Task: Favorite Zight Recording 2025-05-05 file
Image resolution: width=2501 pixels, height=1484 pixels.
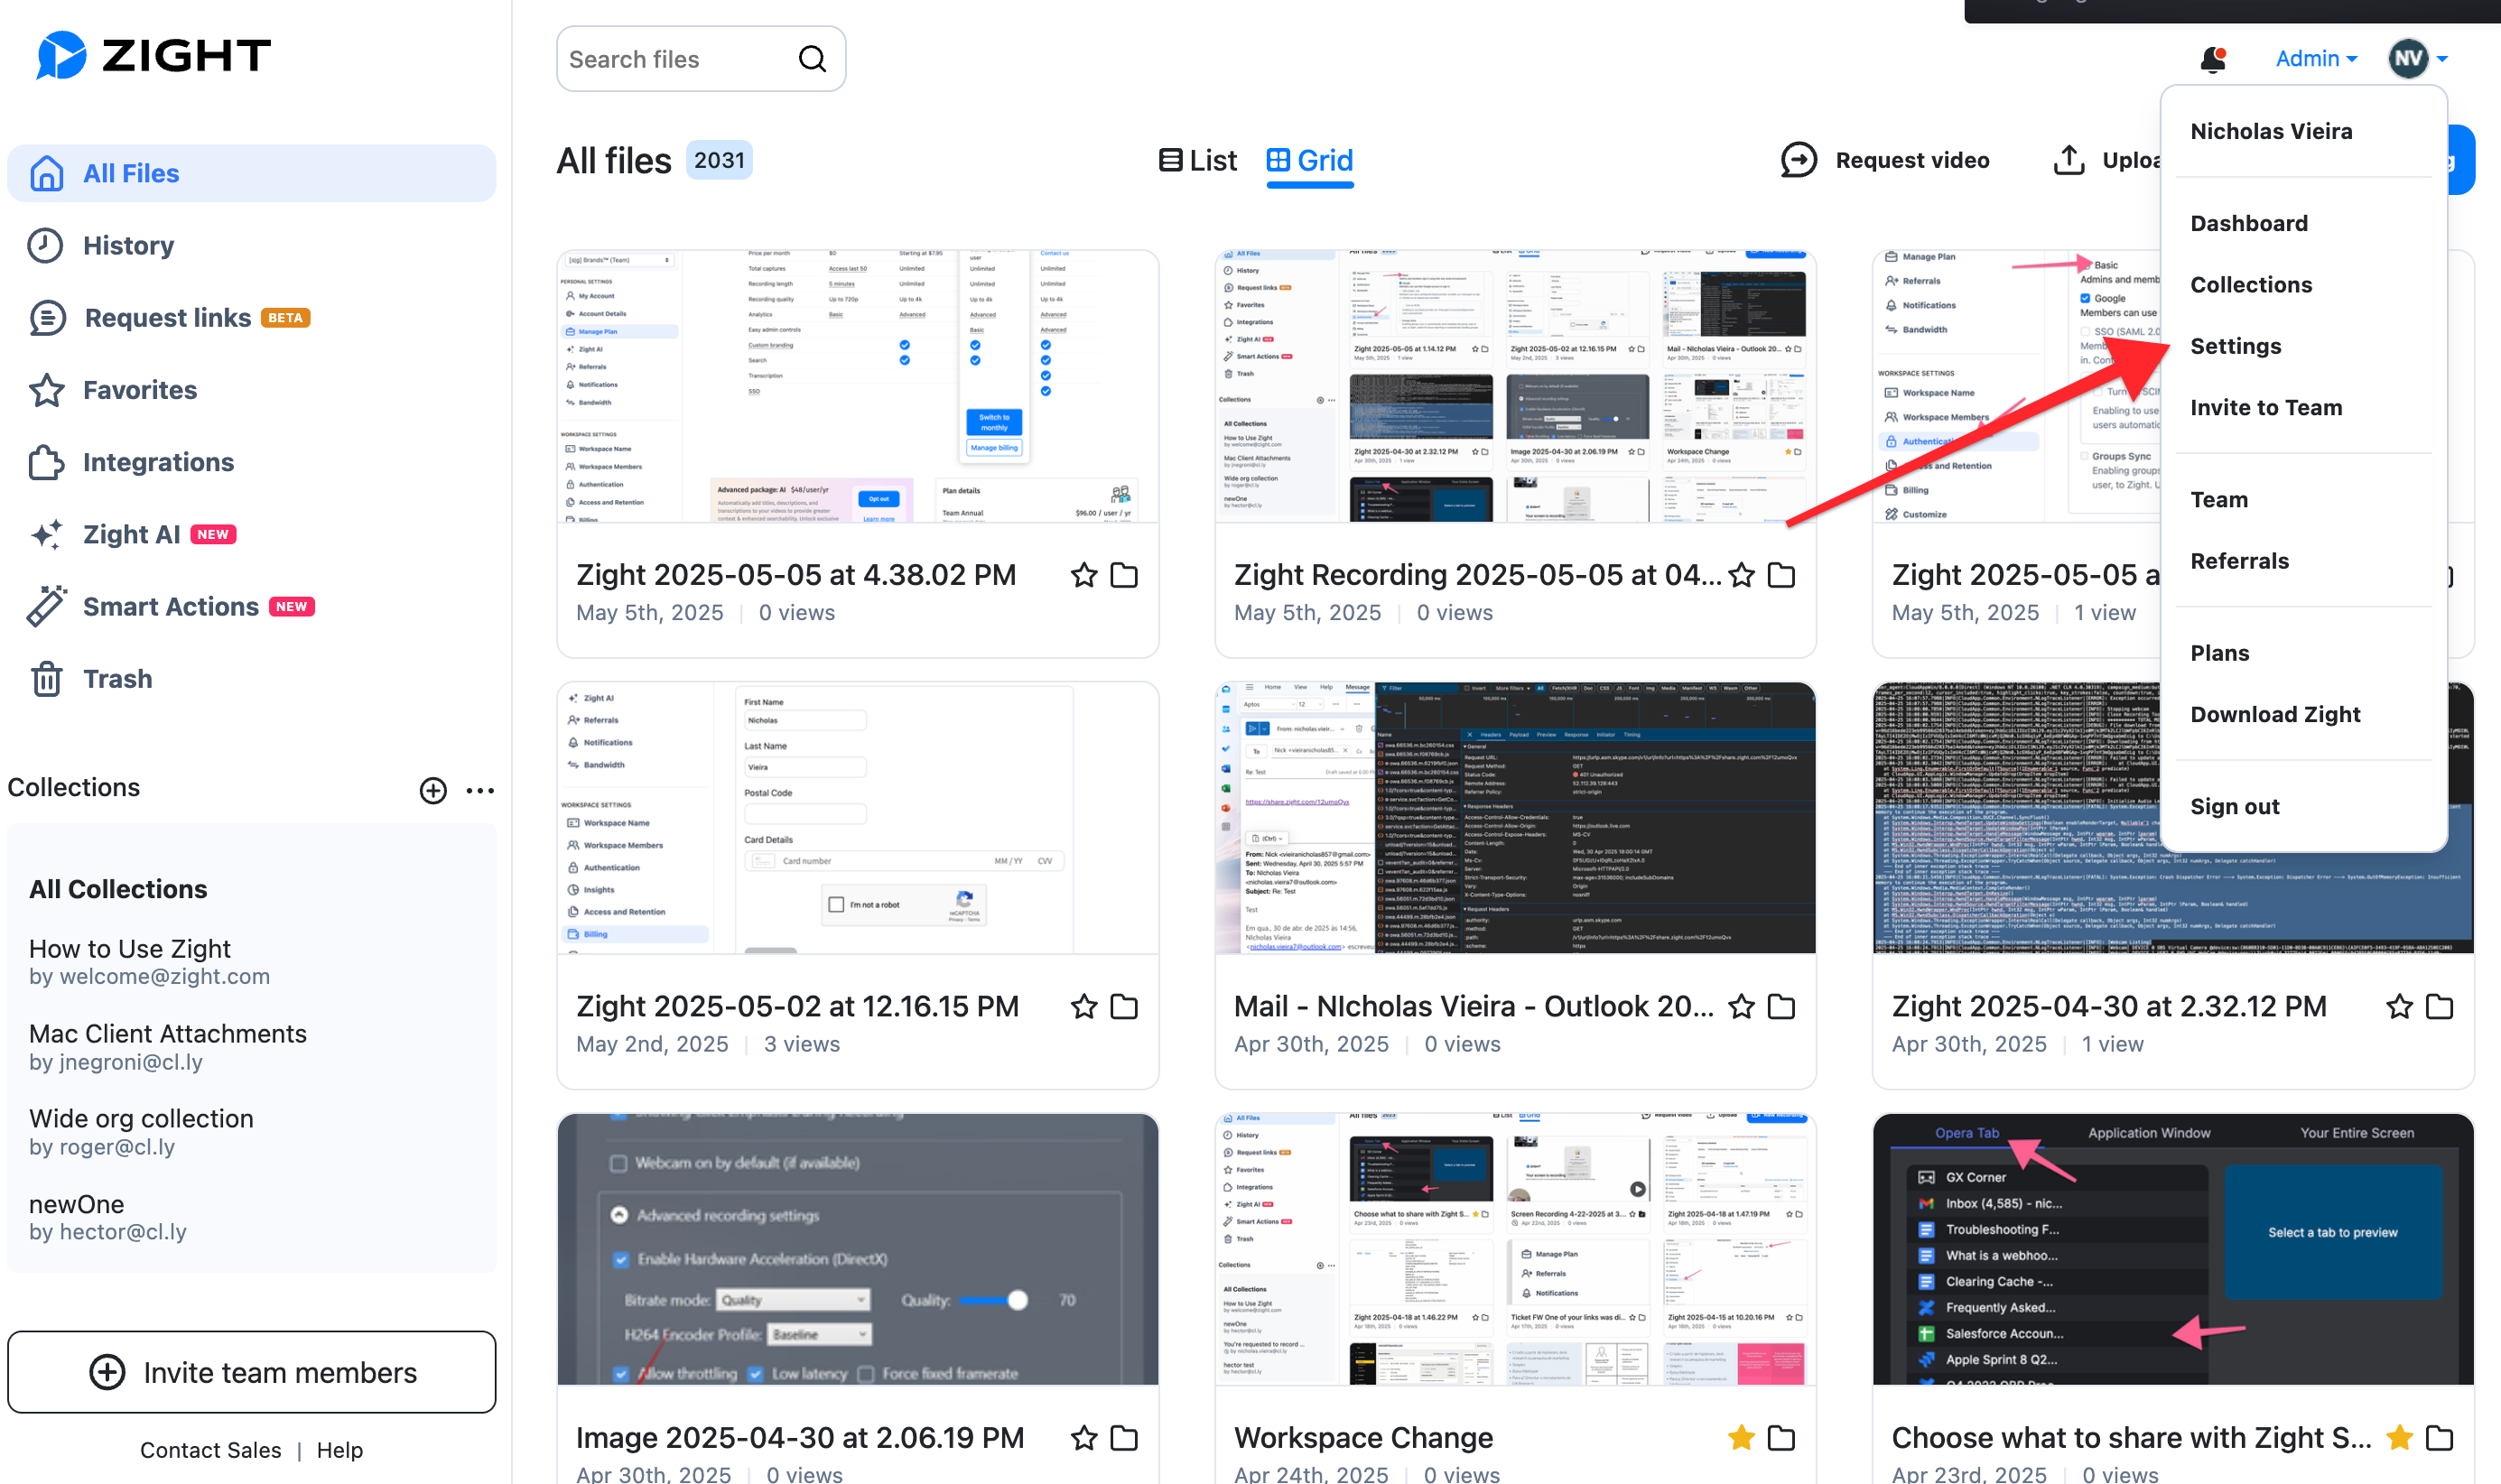Action: [1741, 575]
